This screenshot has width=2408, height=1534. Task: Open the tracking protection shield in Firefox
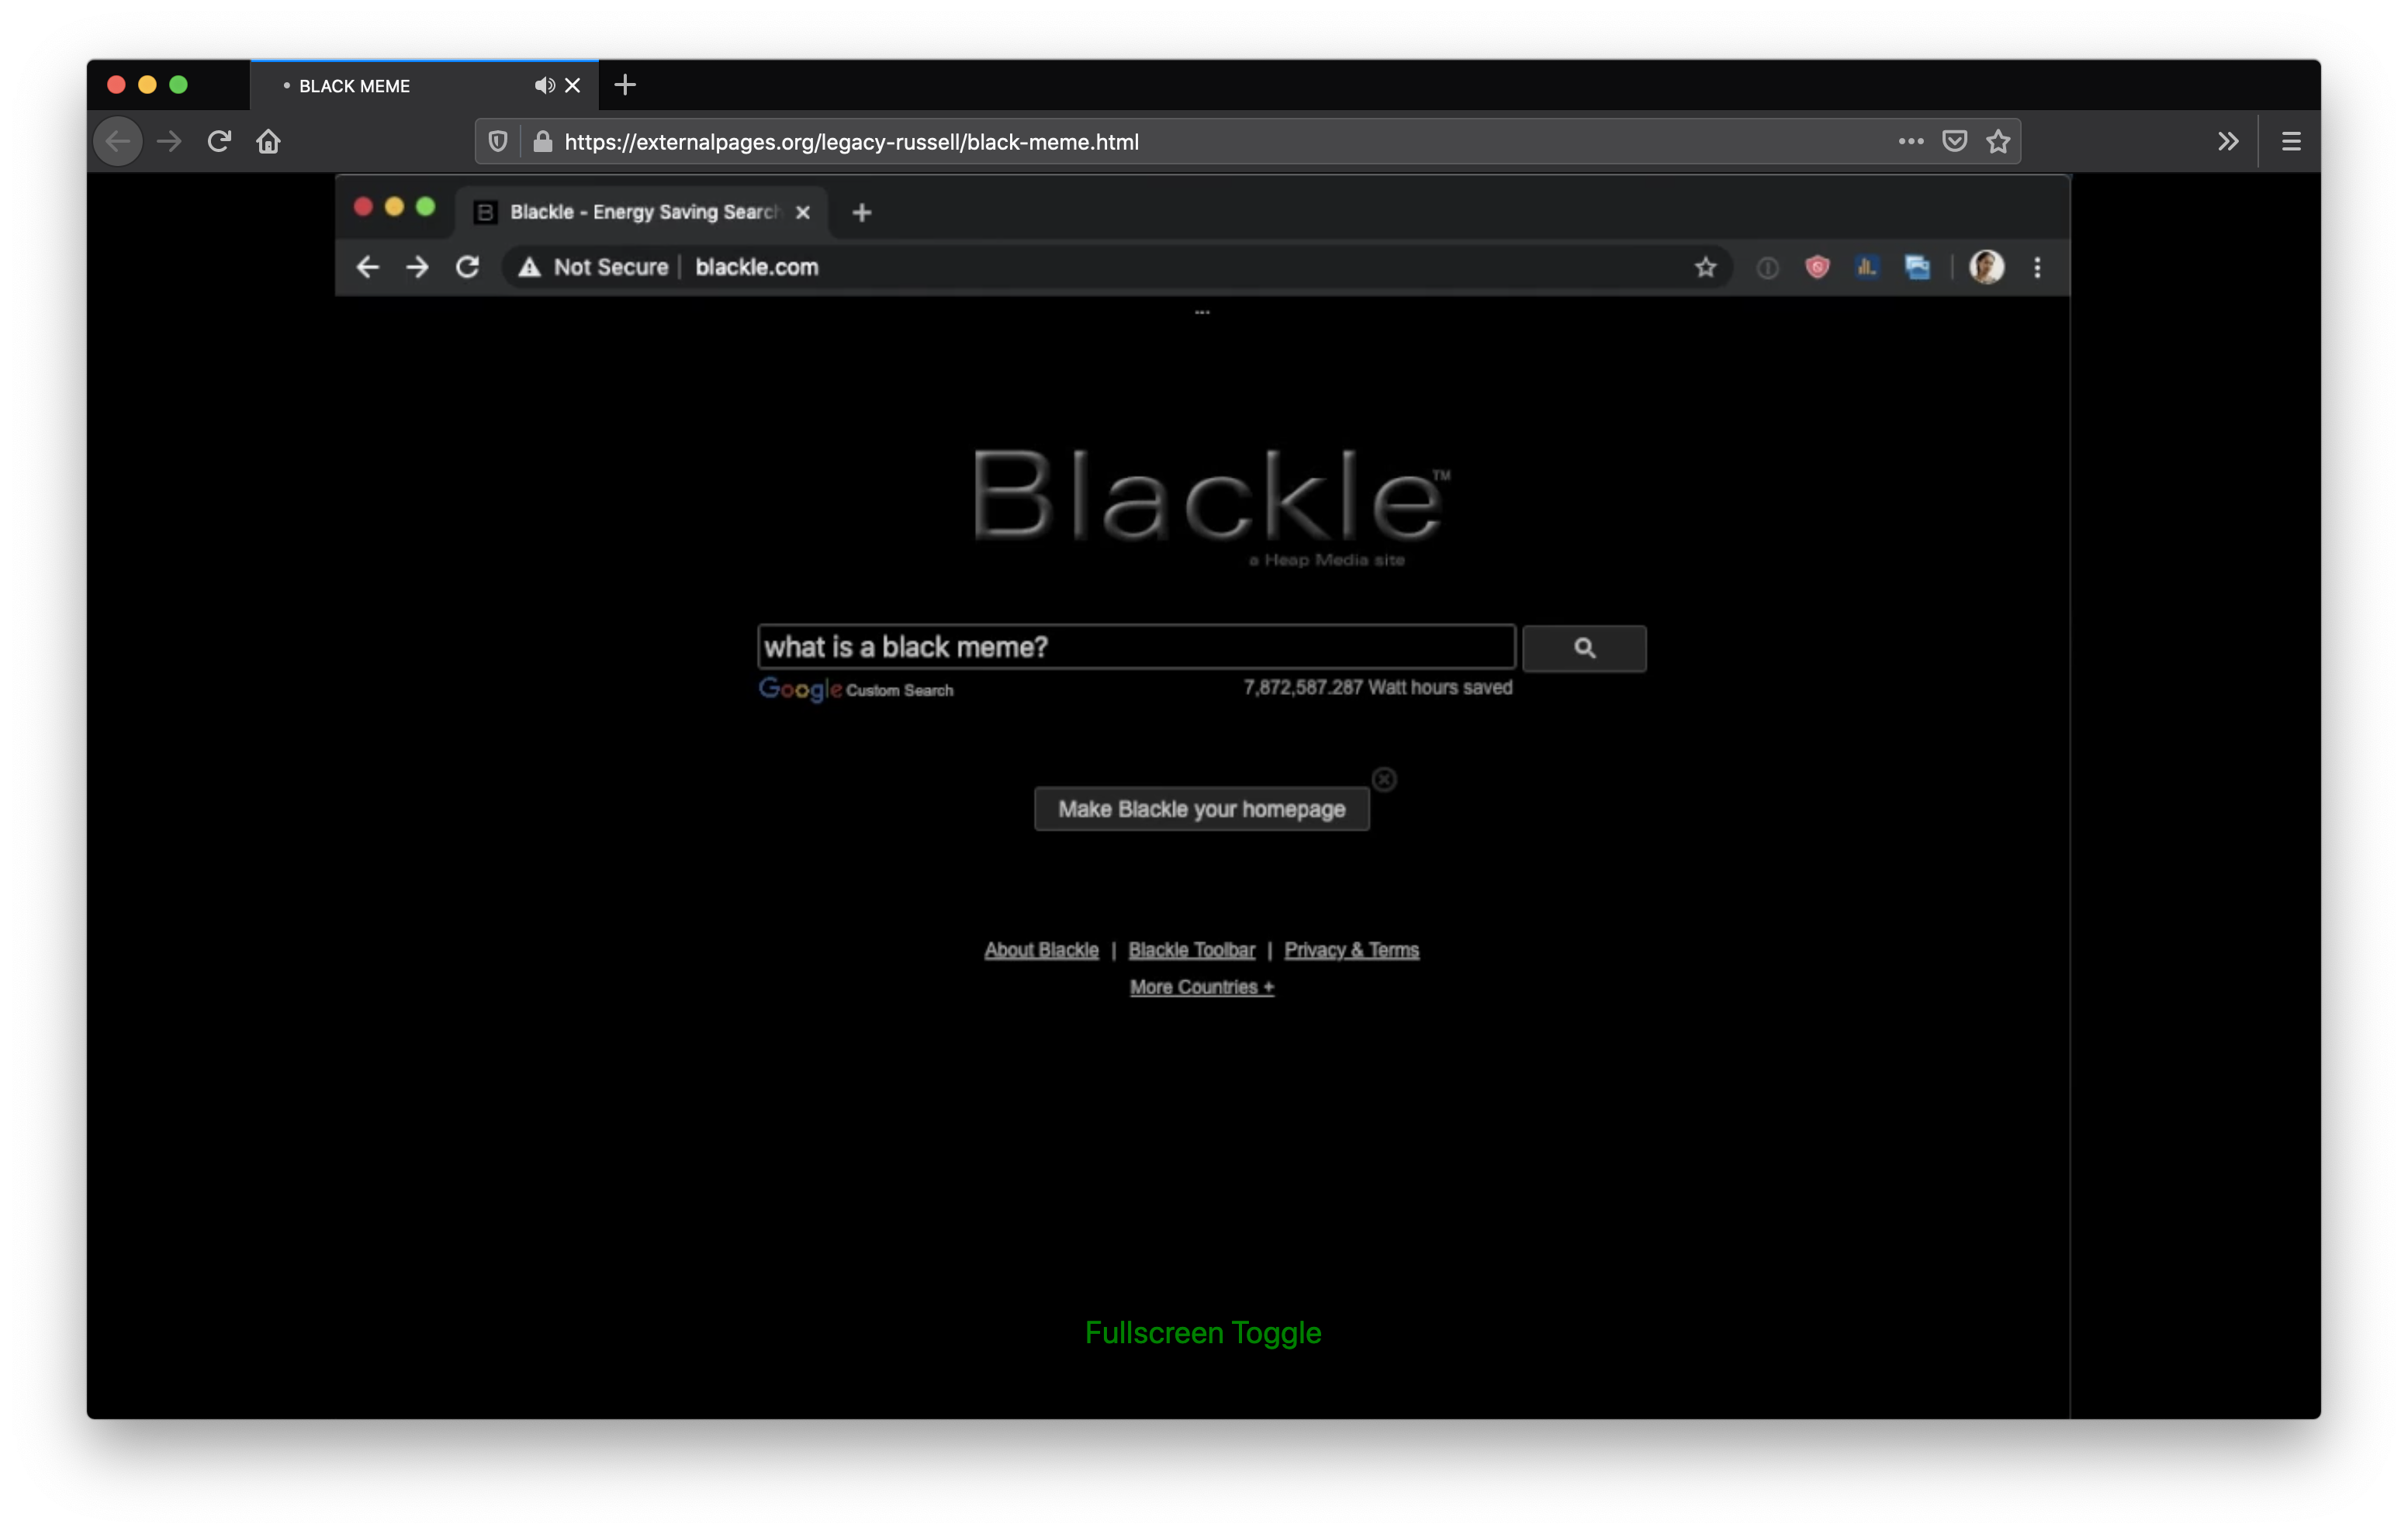(x=497, y=141)
